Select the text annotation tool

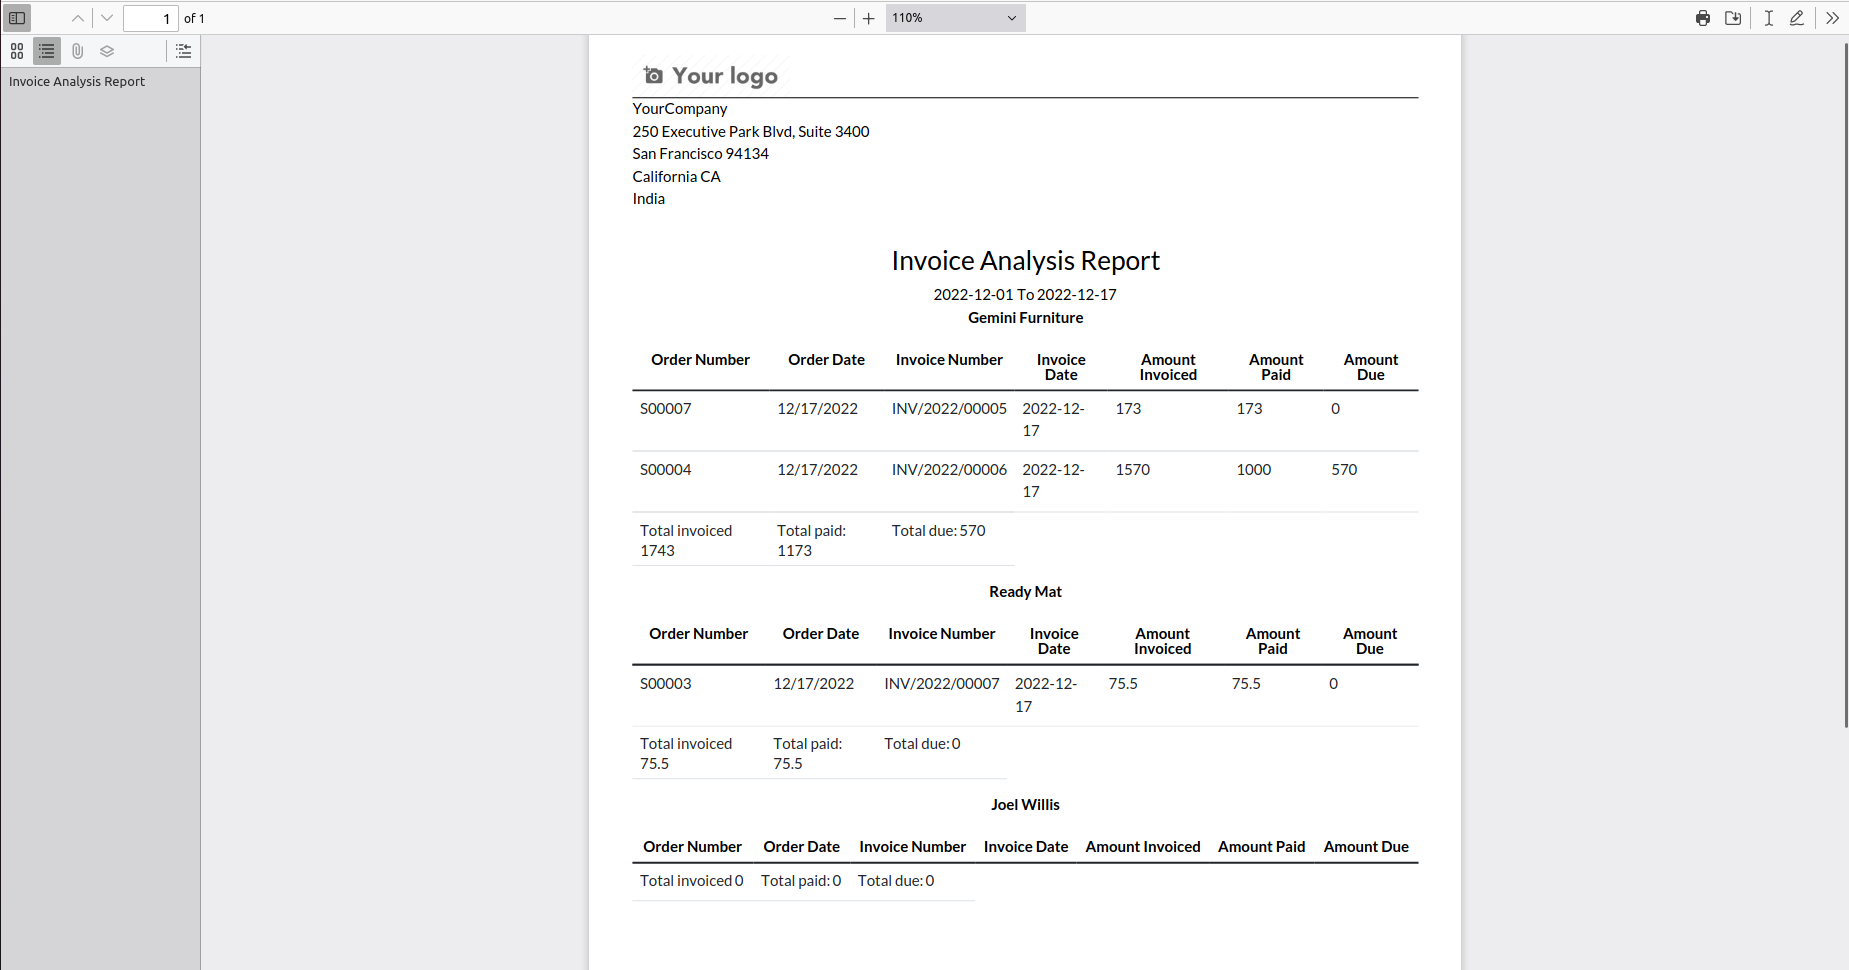pyautogui.click(x=1769, y=18)
